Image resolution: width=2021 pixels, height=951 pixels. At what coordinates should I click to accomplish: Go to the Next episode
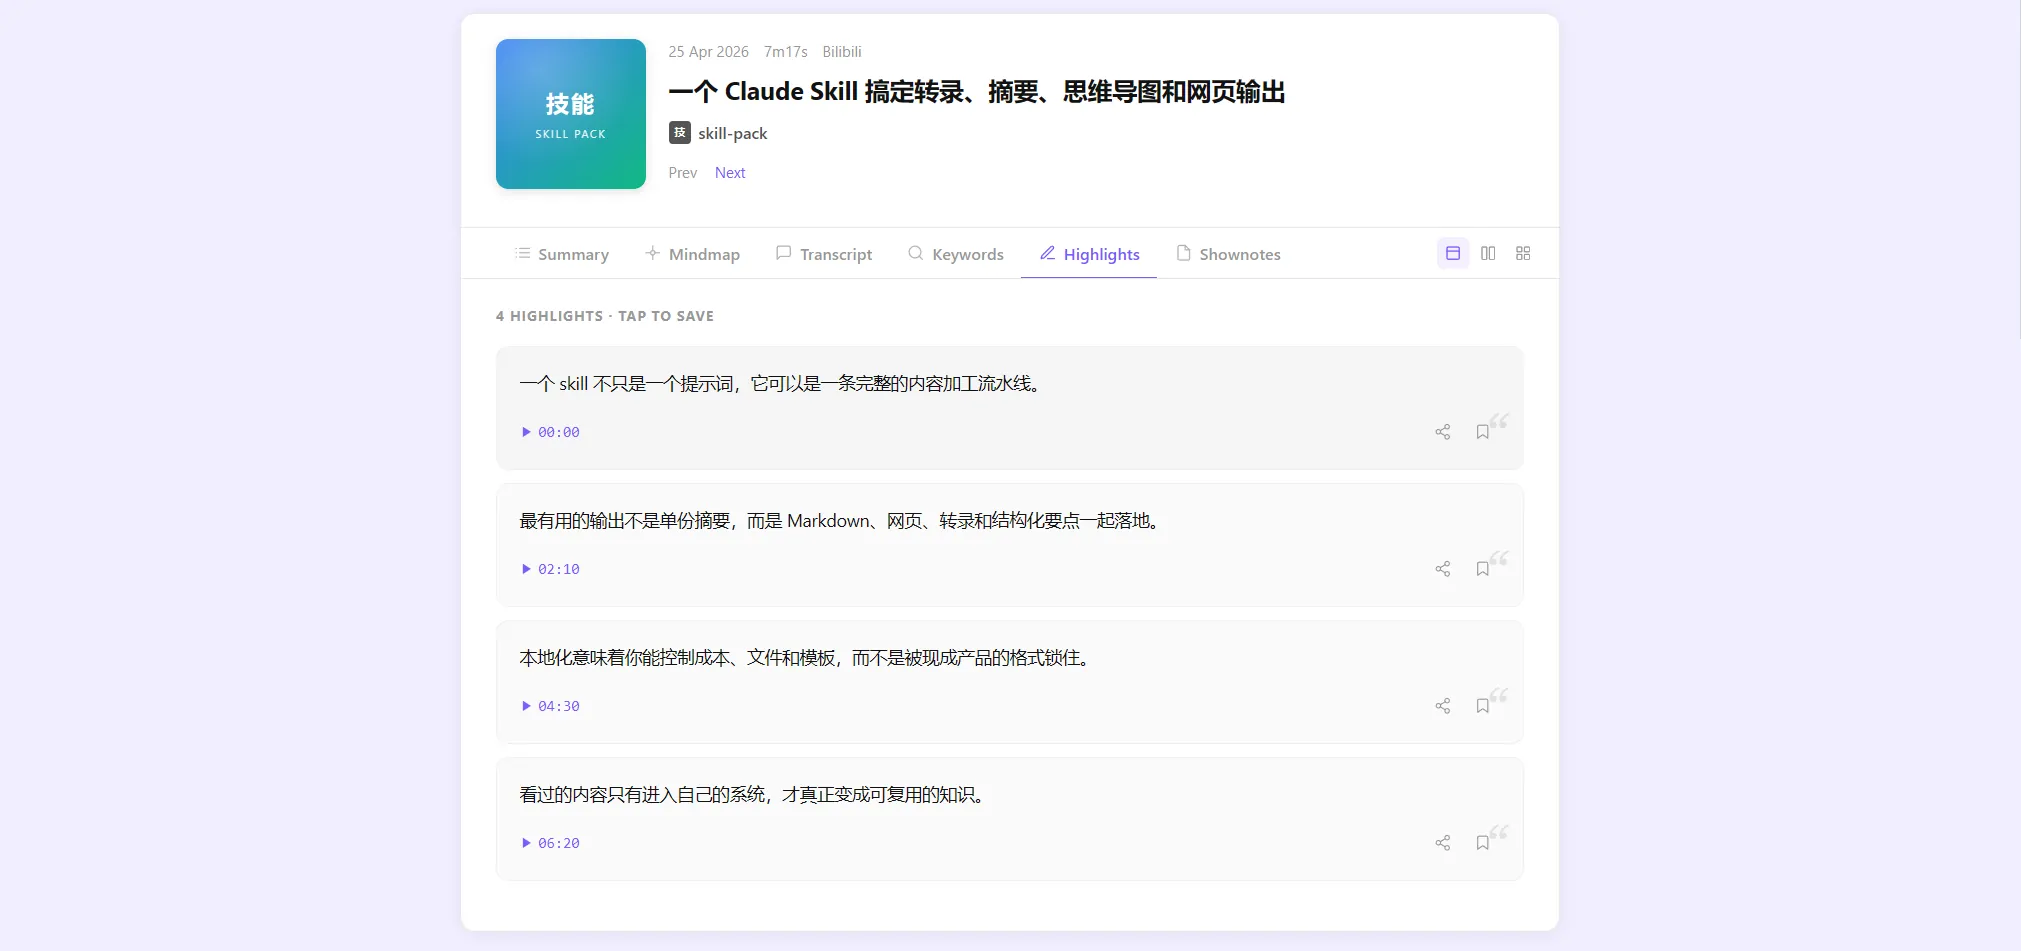[x=730, y=173]
